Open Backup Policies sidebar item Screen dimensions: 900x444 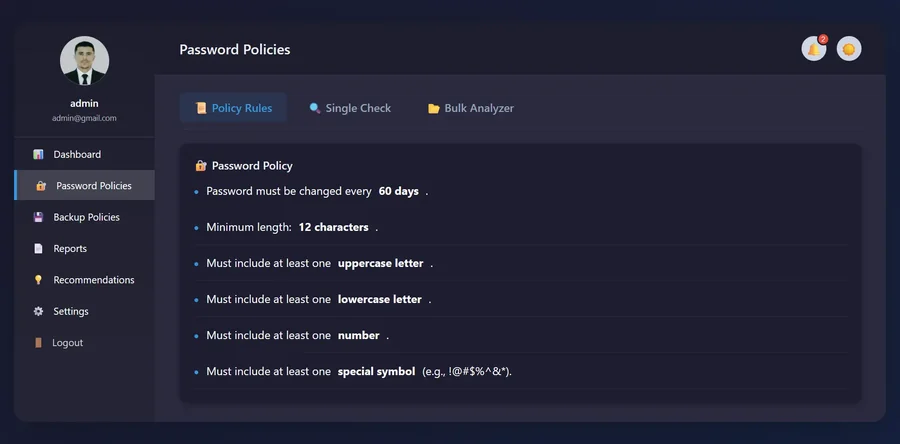coord(84,217)
